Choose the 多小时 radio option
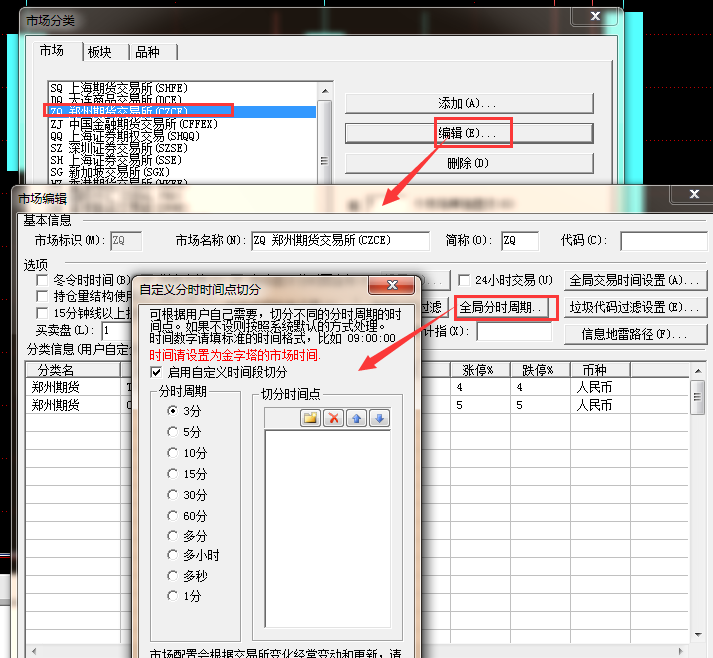Screen dimensions: 713x658 [x=173, y=556]
